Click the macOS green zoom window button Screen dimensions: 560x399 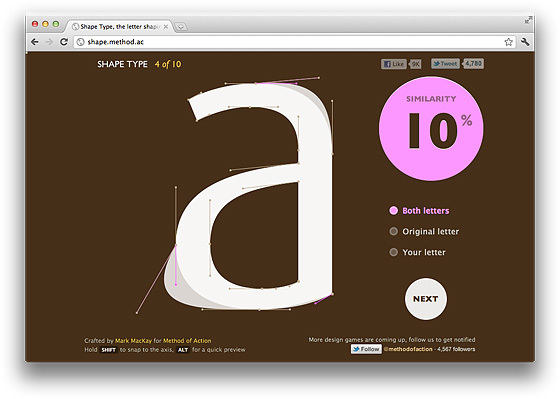(56, 24)
